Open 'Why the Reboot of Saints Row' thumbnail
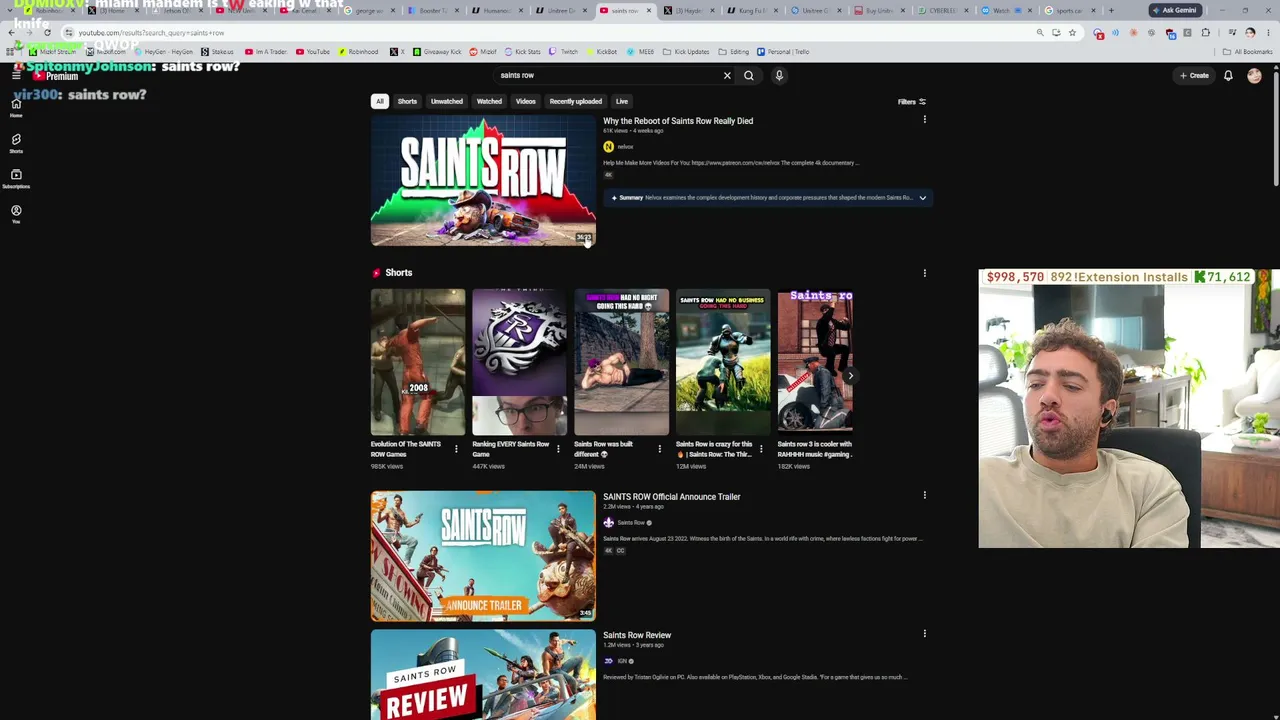 click(x=483, y=181)
